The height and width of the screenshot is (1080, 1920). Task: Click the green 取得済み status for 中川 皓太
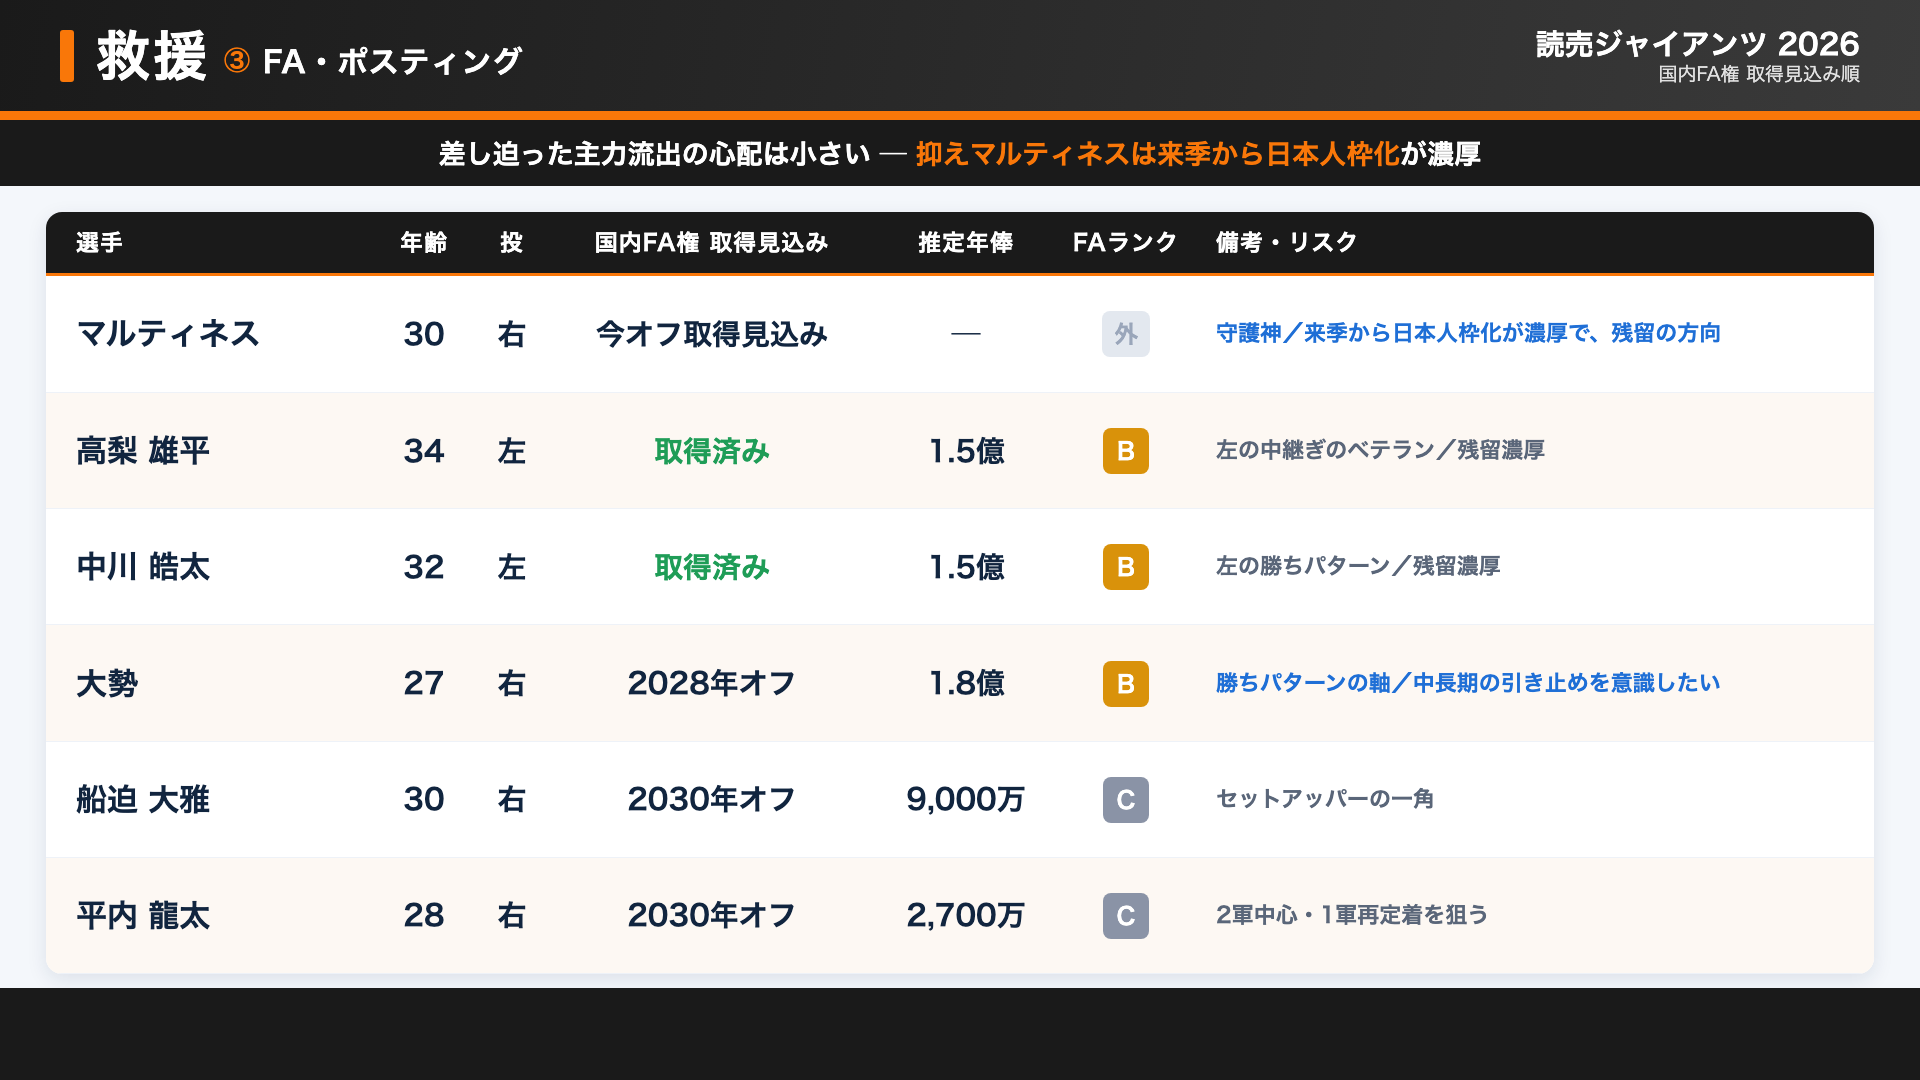711,567
